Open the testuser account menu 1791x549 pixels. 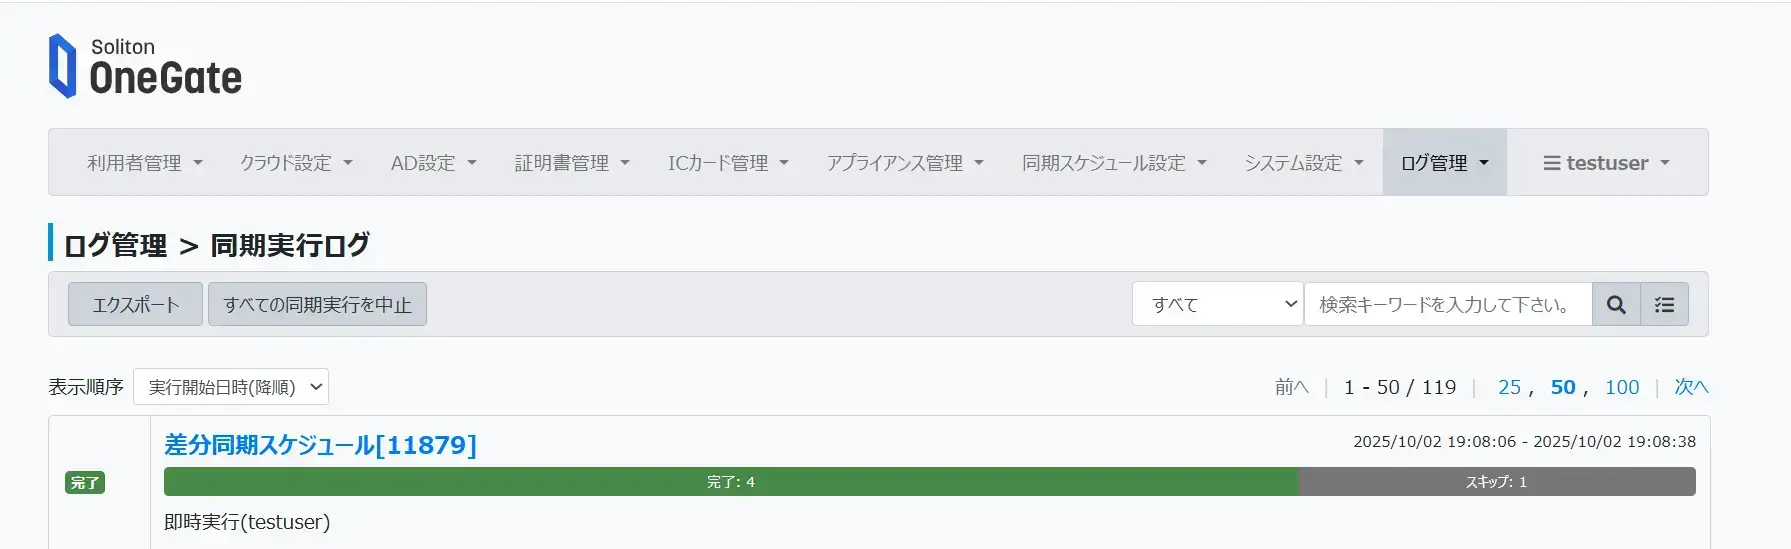[x=1606, y=163]
